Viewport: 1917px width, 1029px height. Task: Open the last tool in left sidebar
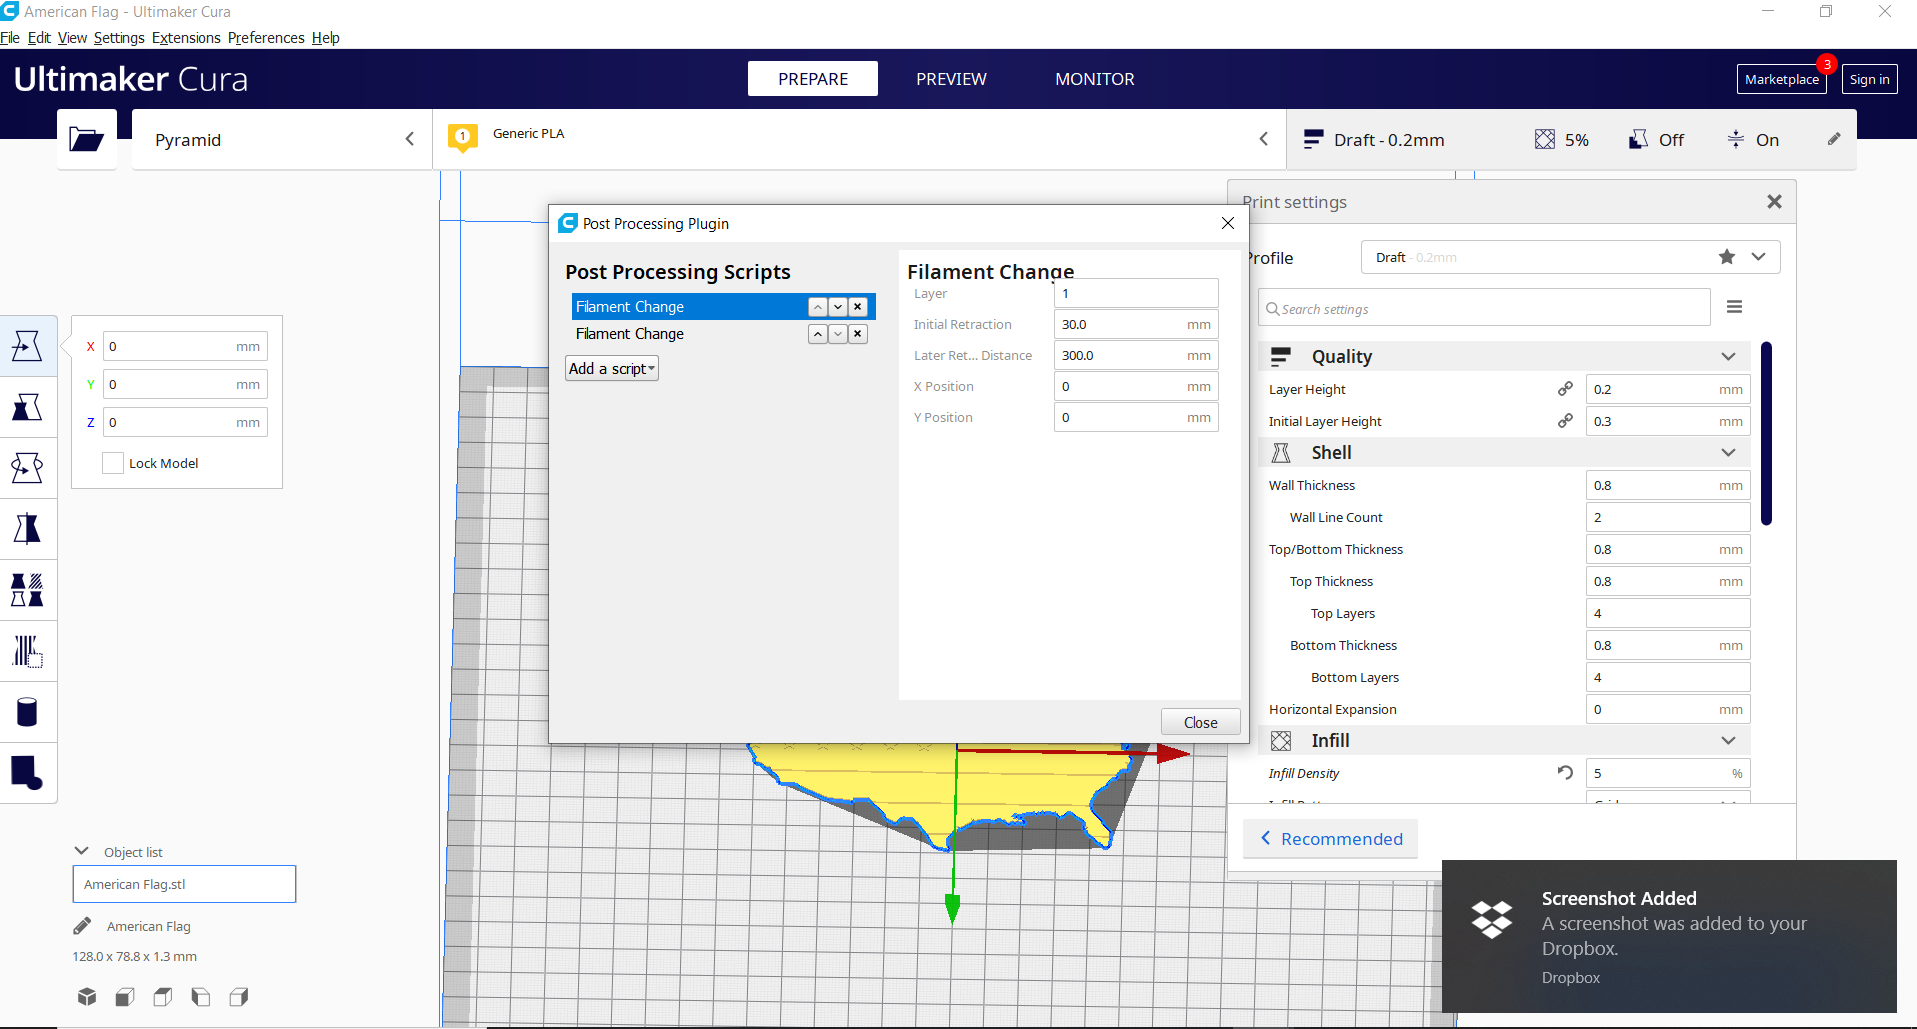coord(27,773)
